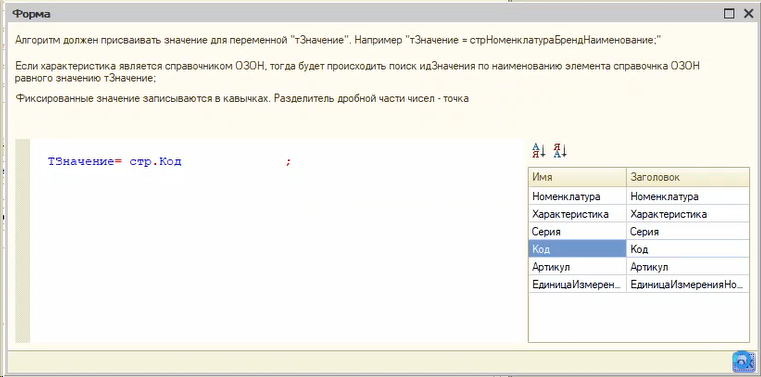This screenshot has width=761, height=377.
Task: Sort list ascending А-Я
Action: 539,151
